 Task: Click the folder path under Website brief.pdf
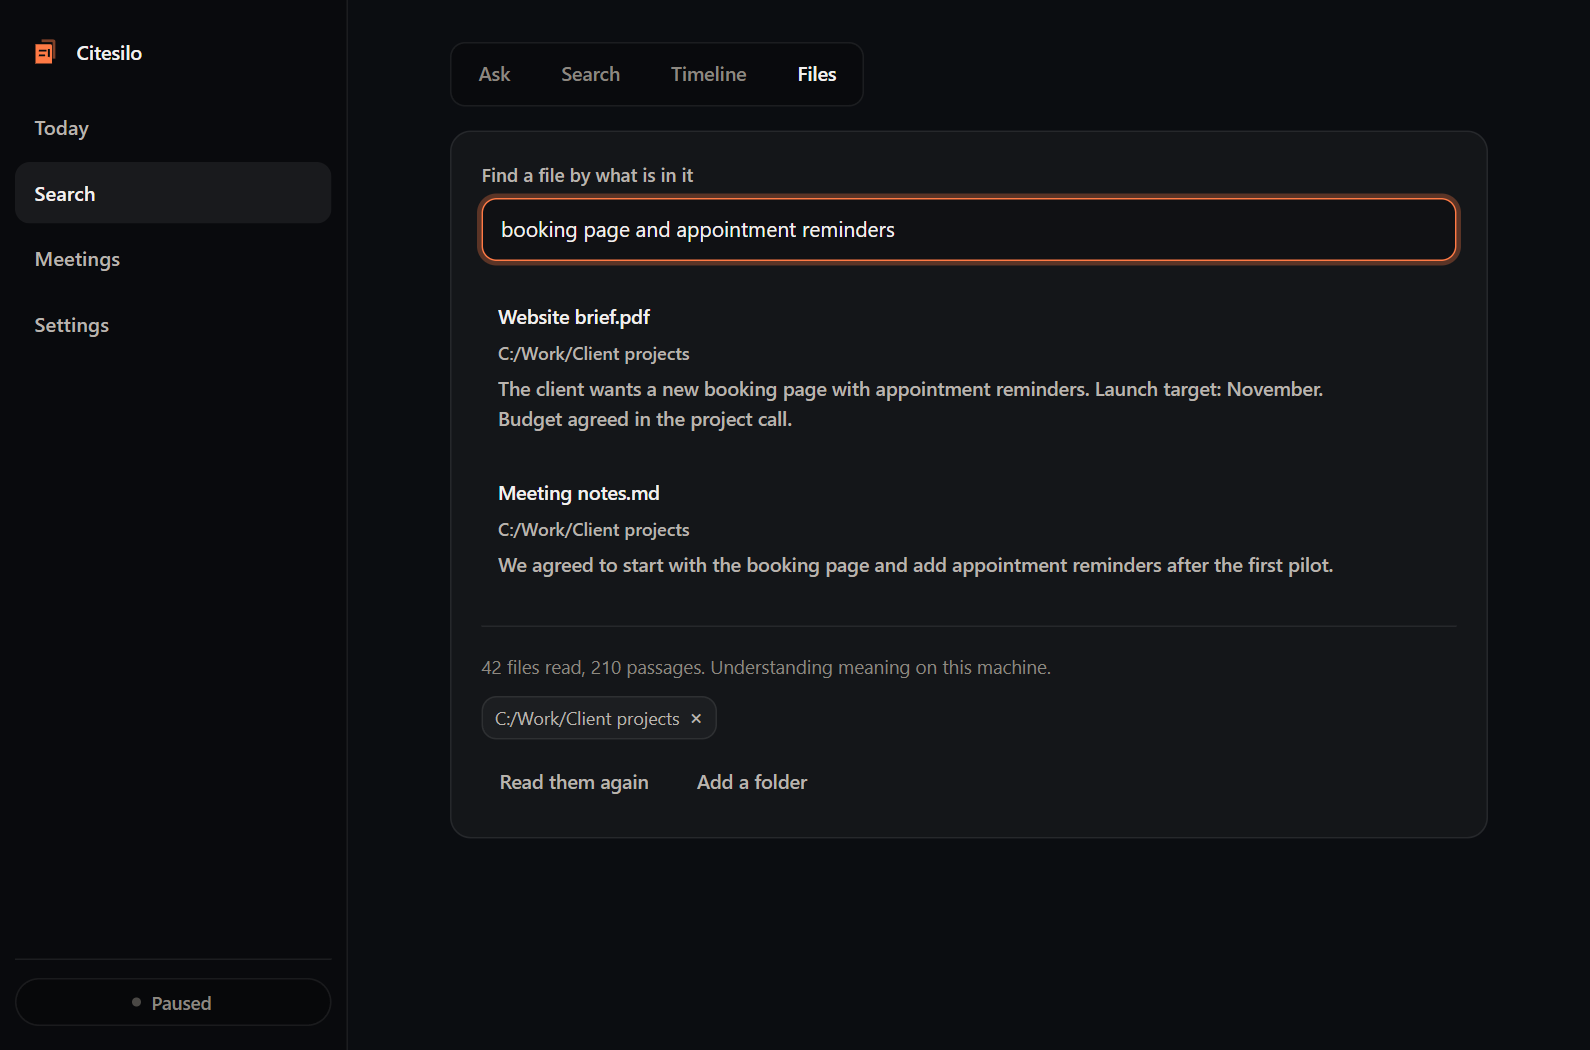(594, 354)
